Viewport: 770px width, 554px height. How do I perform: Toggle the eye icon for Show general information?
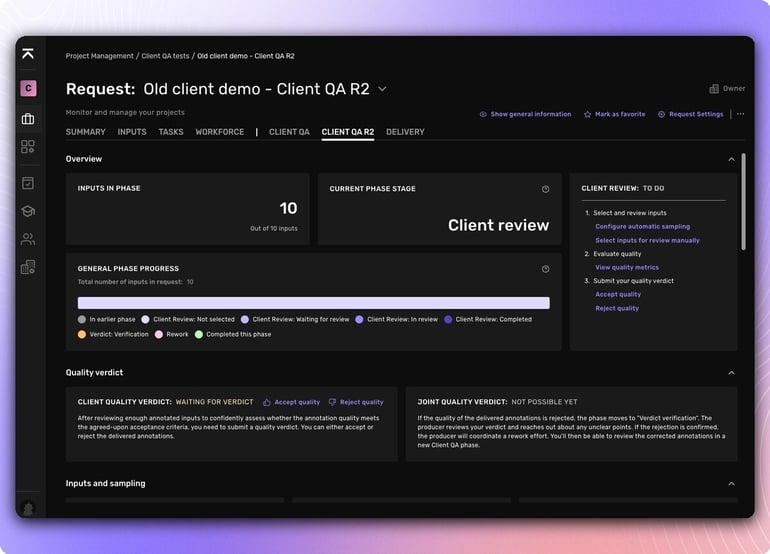483,114
